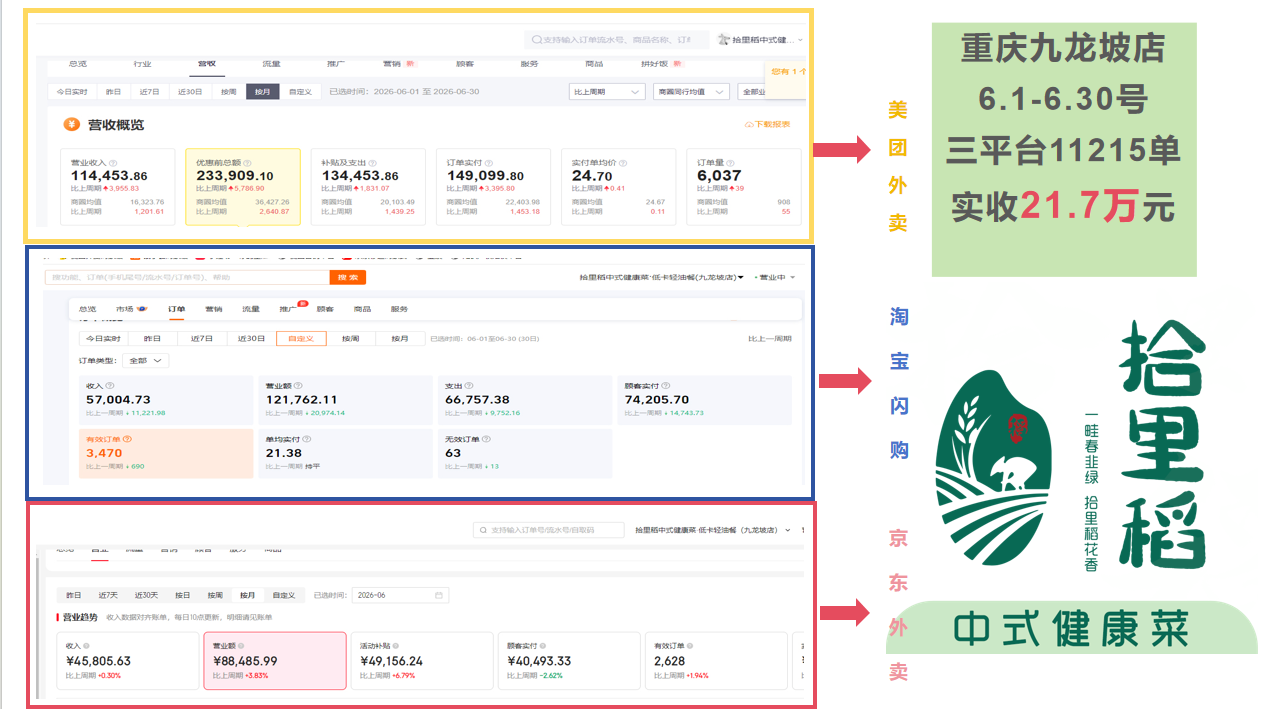Open the 营业中 status dropdown

[x=776, y=277]
